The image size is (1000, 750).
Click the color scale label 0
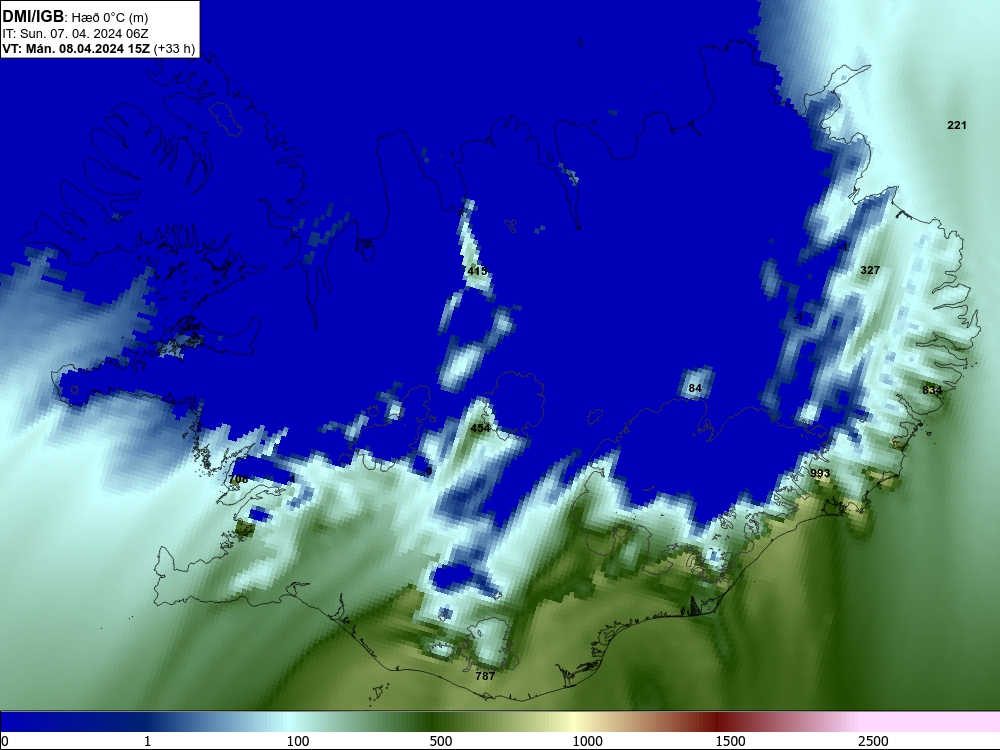click(5, 741)
